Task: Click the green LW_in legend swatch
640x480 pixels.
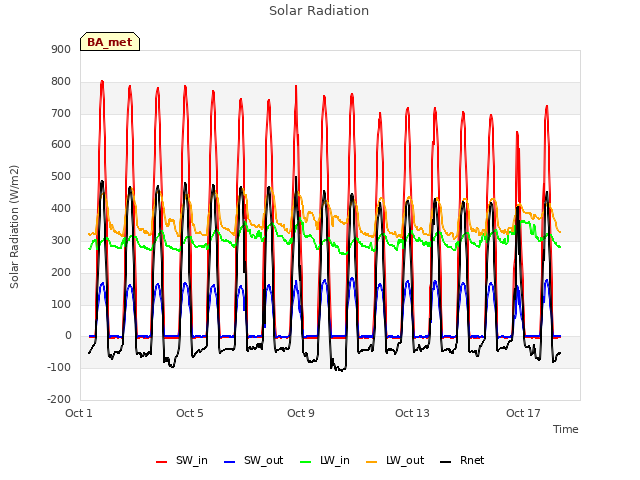Action: (x=306, y=462)
